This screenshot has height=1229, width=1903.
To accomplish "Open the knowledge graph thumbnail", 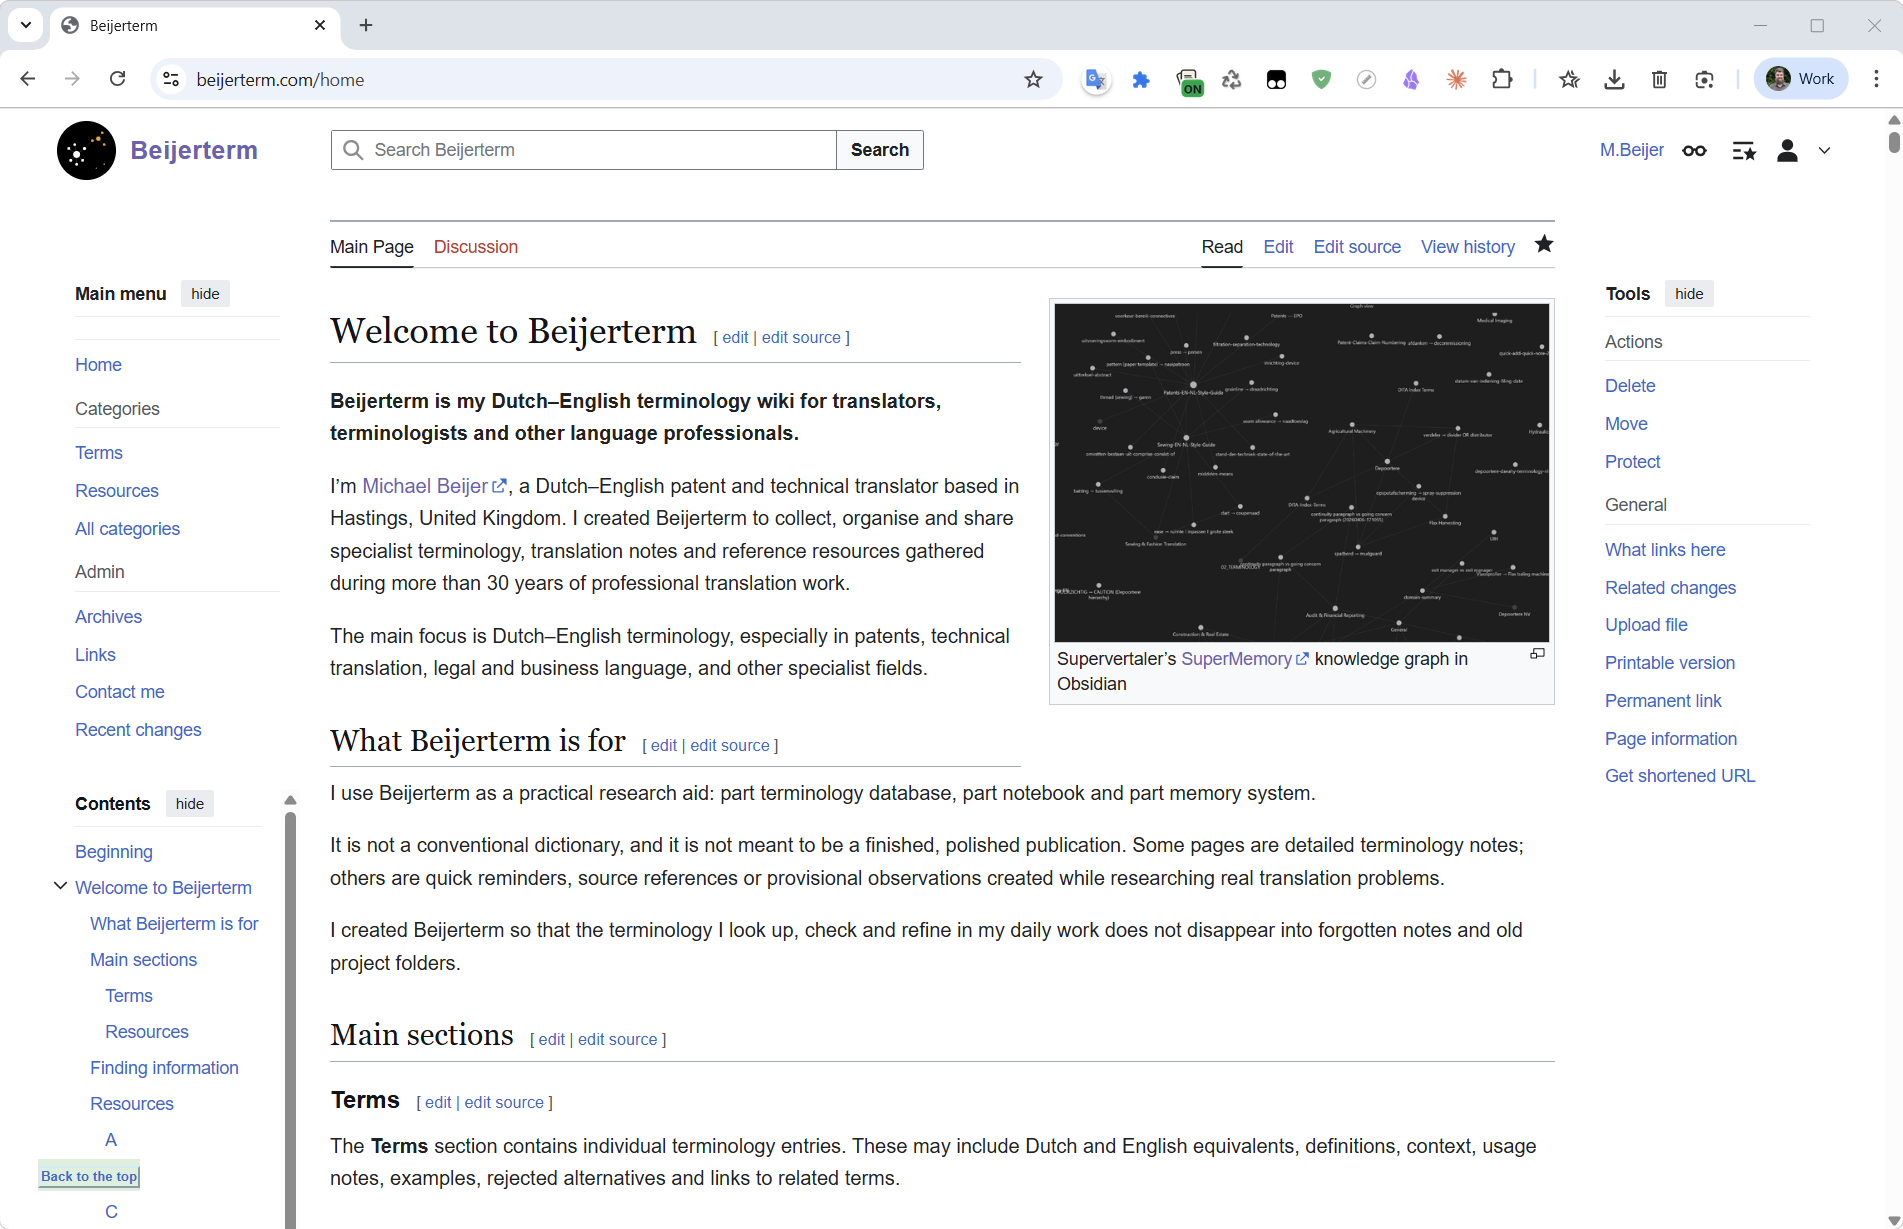I will [1301, 472].
